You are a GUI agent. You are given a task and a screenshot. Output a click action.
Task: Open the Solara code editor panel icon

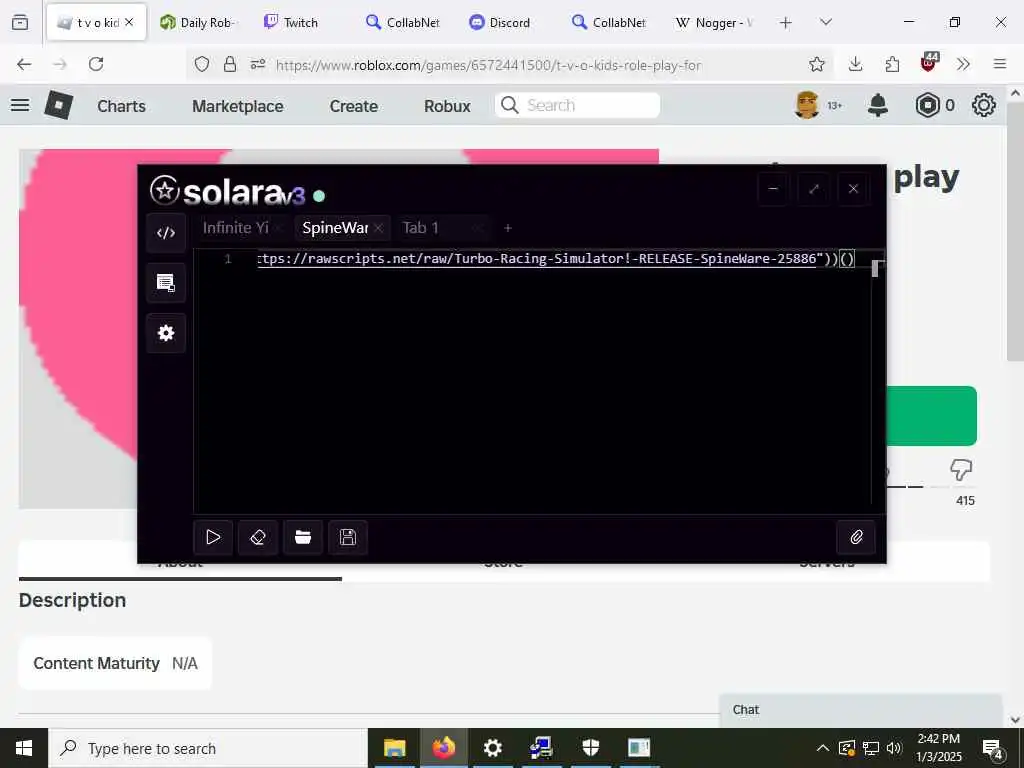coord(166,233)
